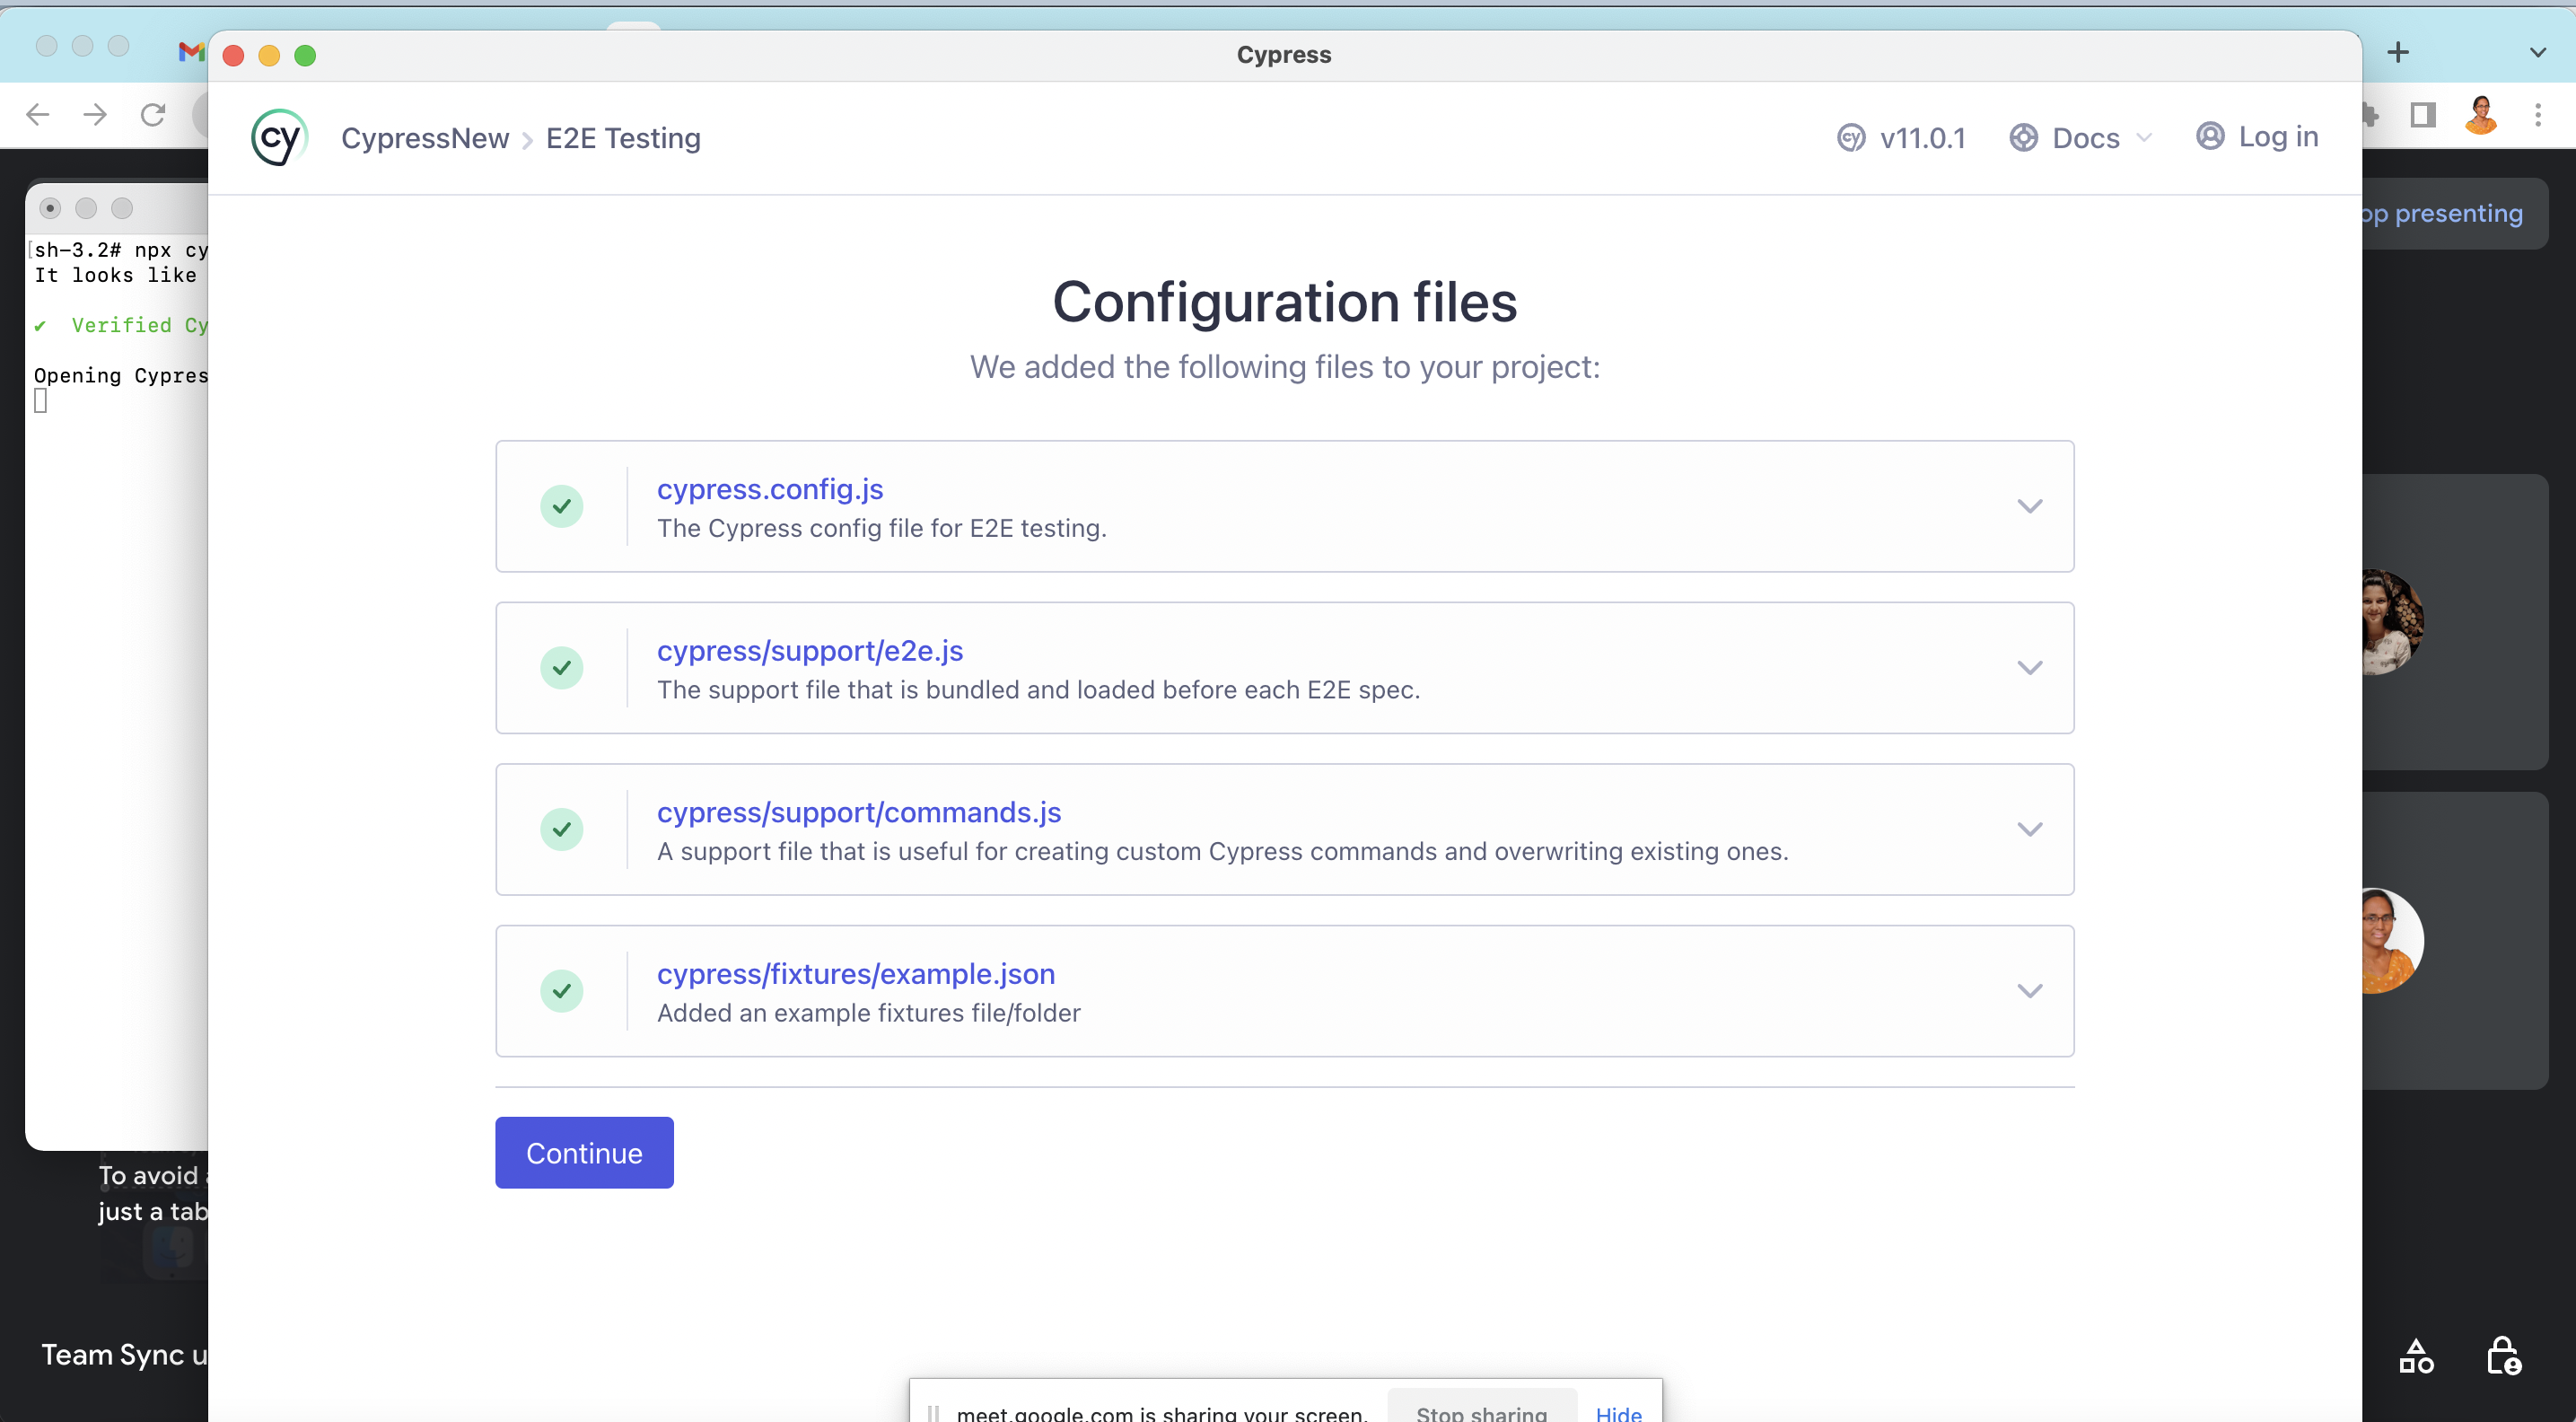The image size is (2576, 1422).
Task: Open a new browser tab
Action: (2398, 52)
